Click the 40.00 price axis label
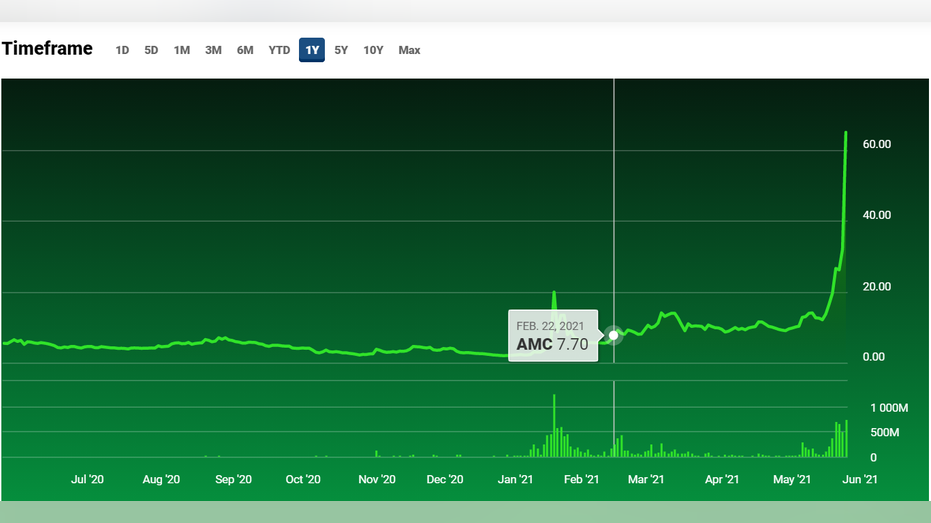 point(876,215)
